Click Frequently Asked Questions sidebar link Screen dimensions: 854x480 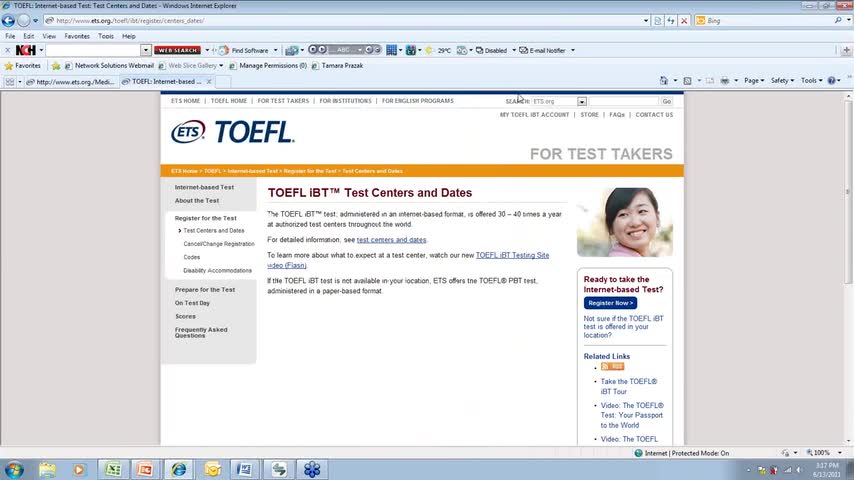pos(201,333)
